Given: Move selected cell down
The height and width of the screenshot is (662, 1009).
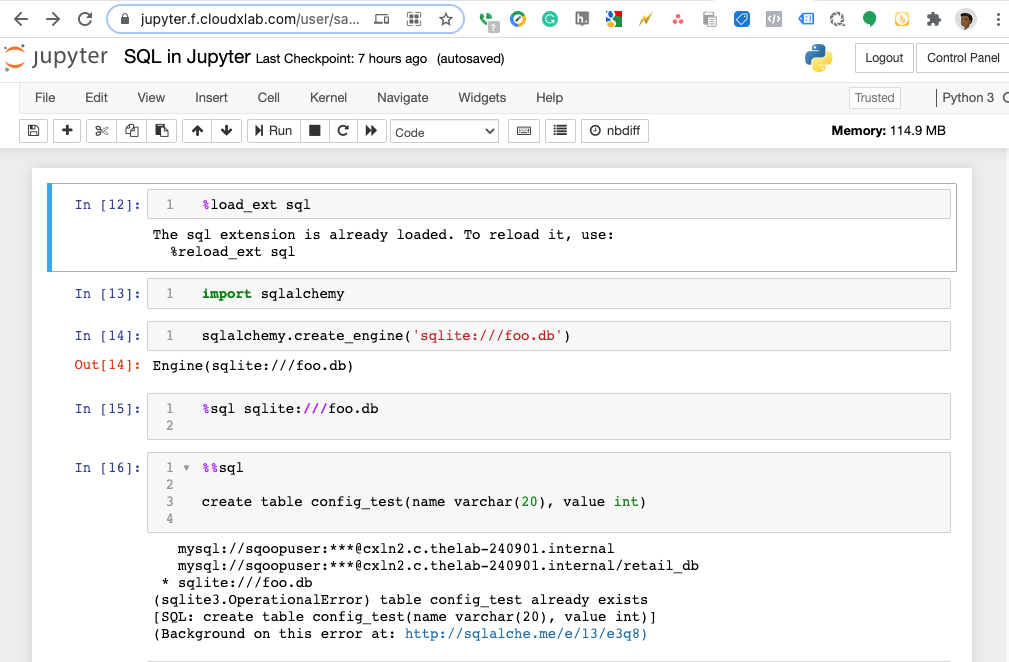Looking at the screenshot, I should pos(227,131).
